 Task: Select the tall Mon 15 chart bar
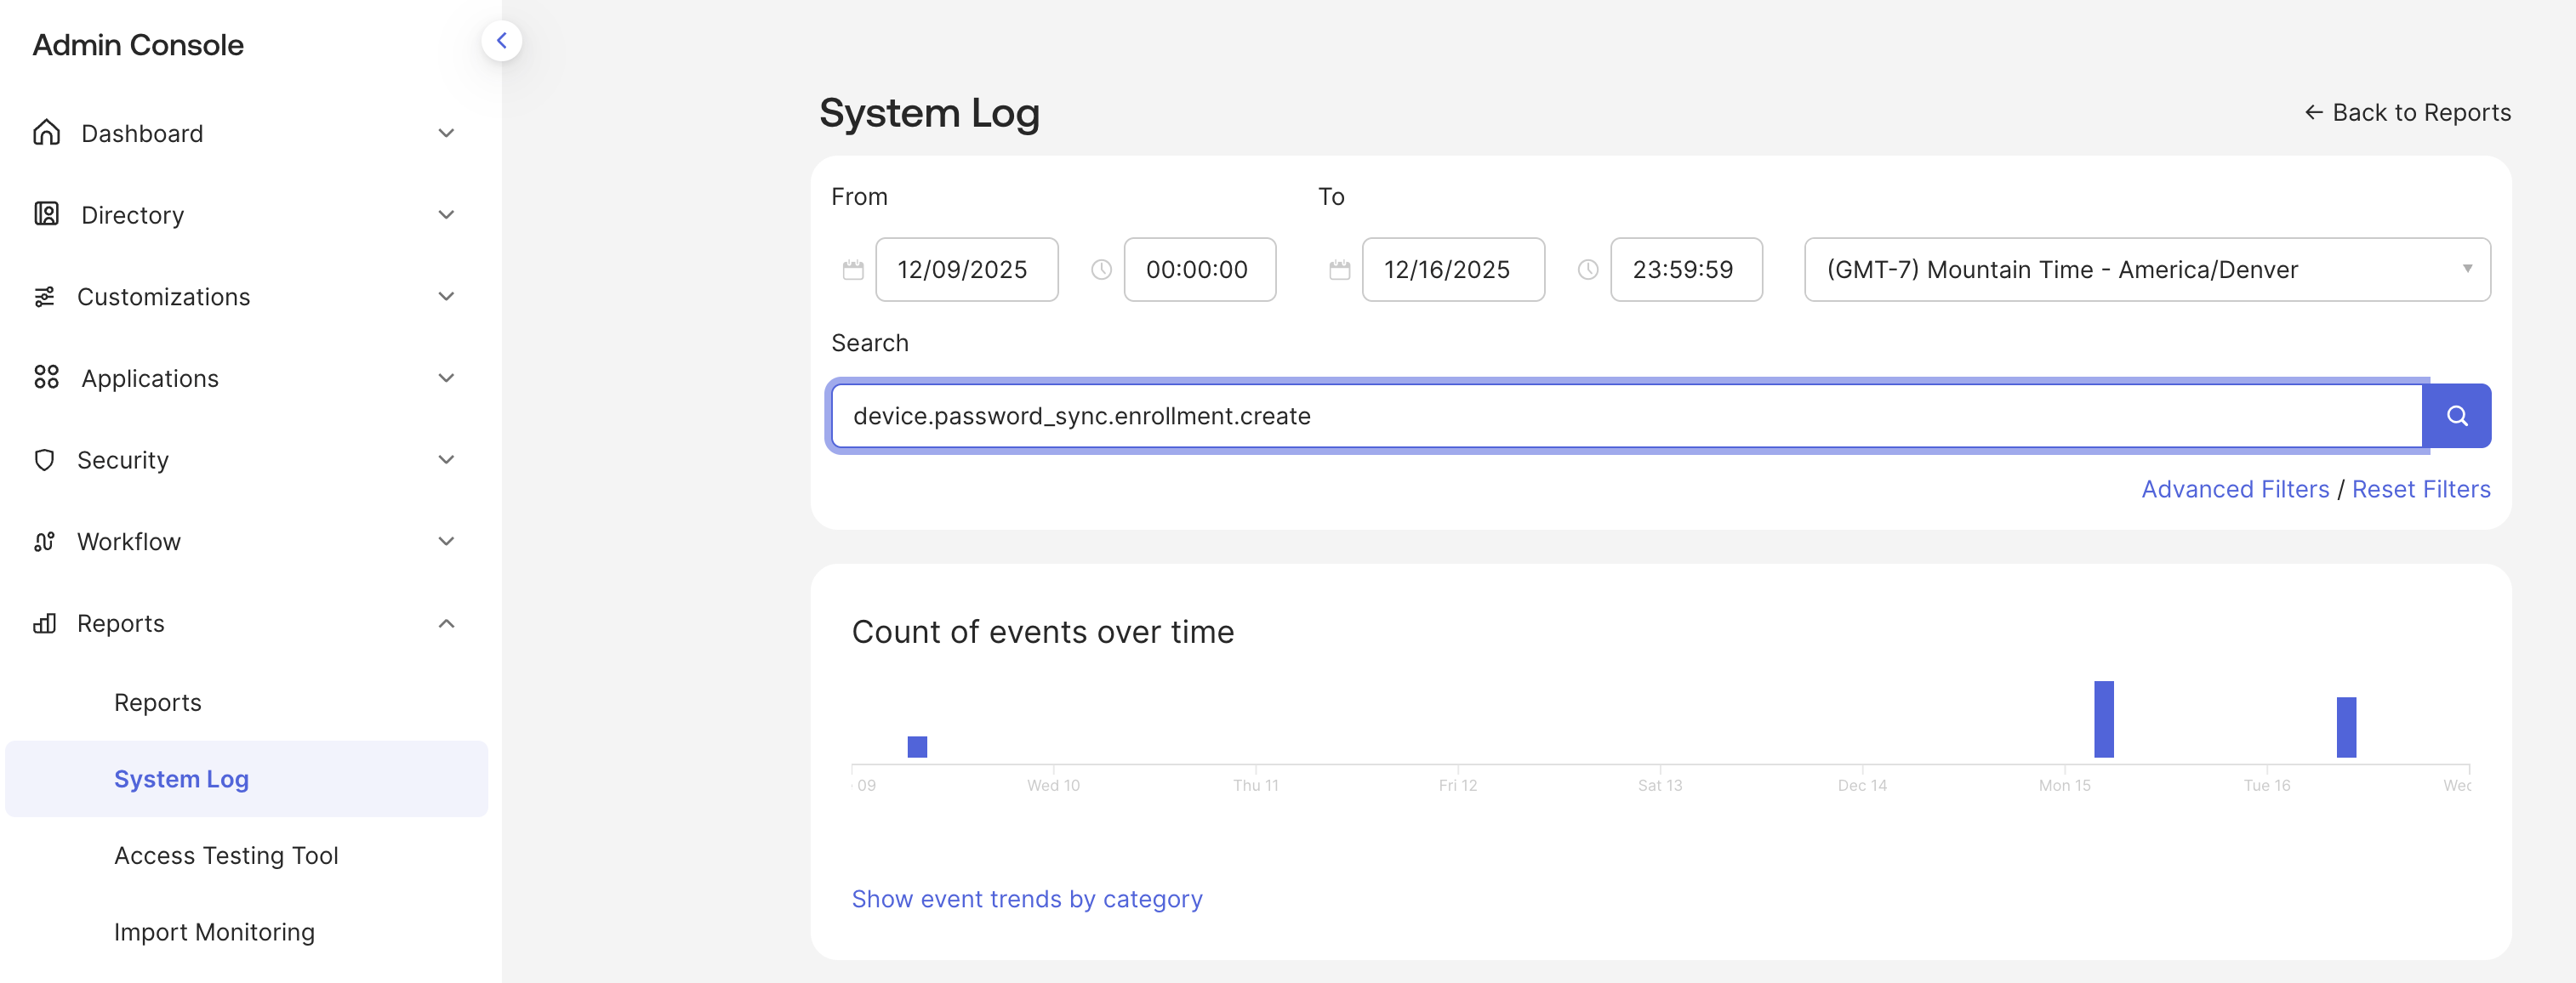2104,719
